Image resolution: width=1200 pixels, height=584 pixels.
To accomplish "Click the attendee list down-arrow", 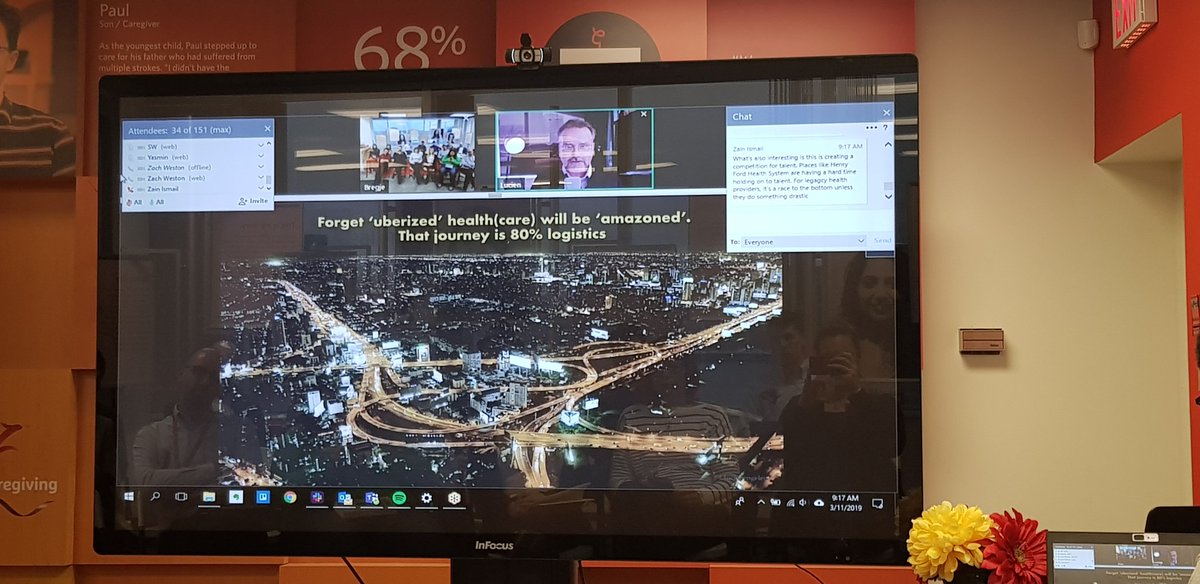I will pos(269,188).
